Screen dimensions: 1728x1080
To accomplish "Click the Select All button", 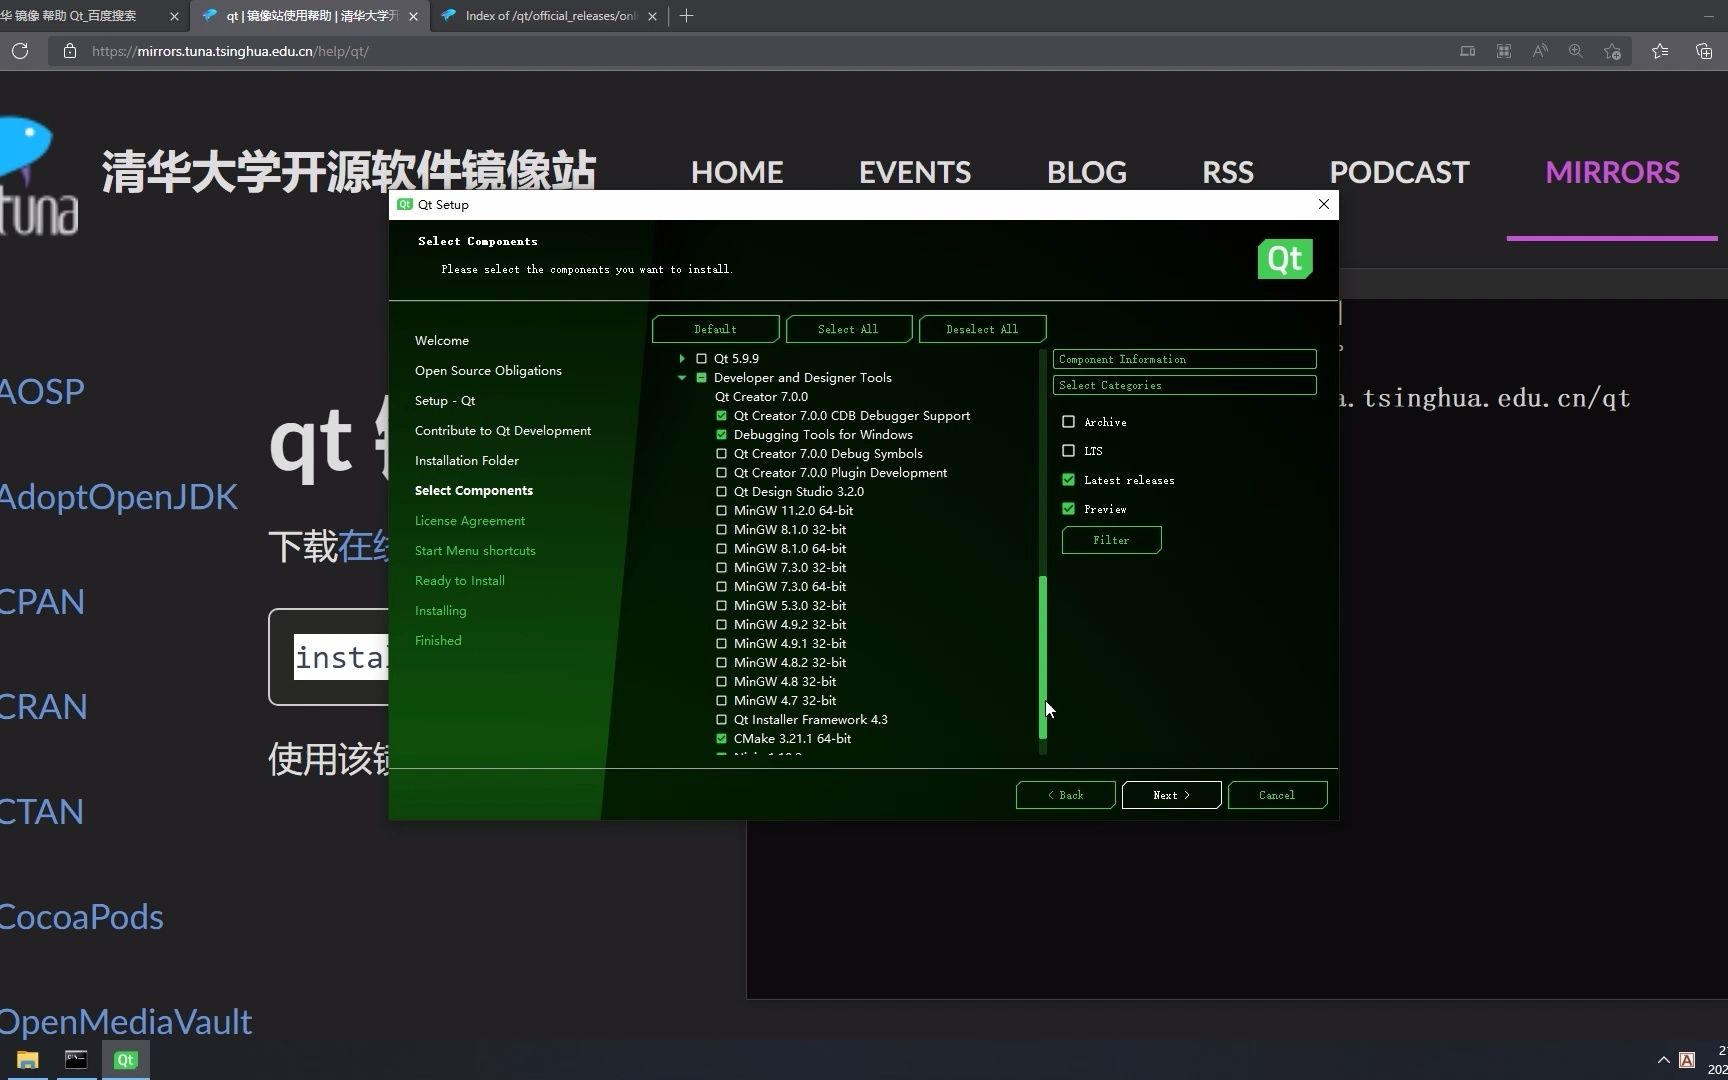I will (x=849, y=329).
